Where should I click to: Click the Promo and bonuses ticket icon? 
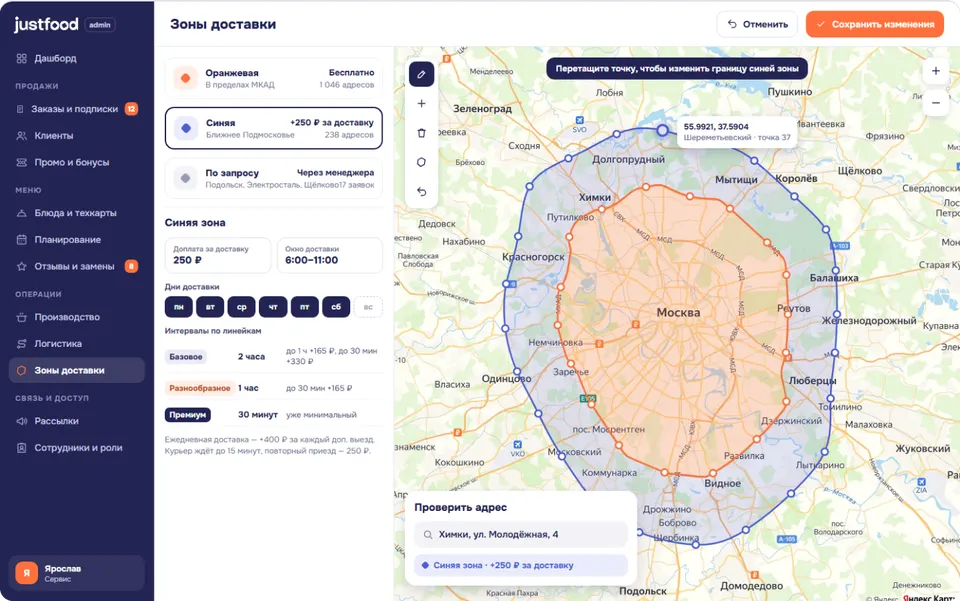coord(21,162)
